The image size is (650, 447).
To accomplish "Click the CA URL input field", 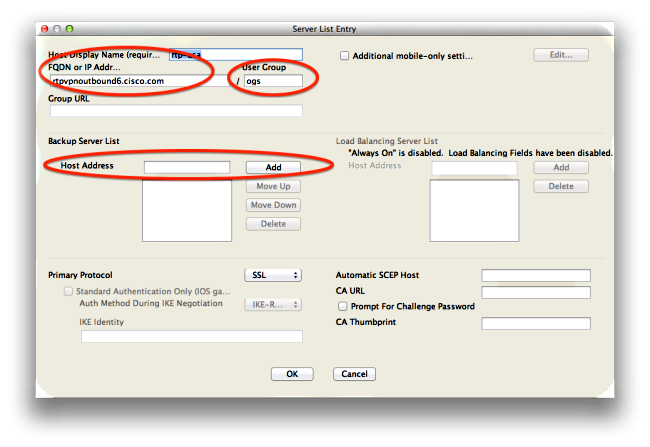I will [x=536, y=292].
